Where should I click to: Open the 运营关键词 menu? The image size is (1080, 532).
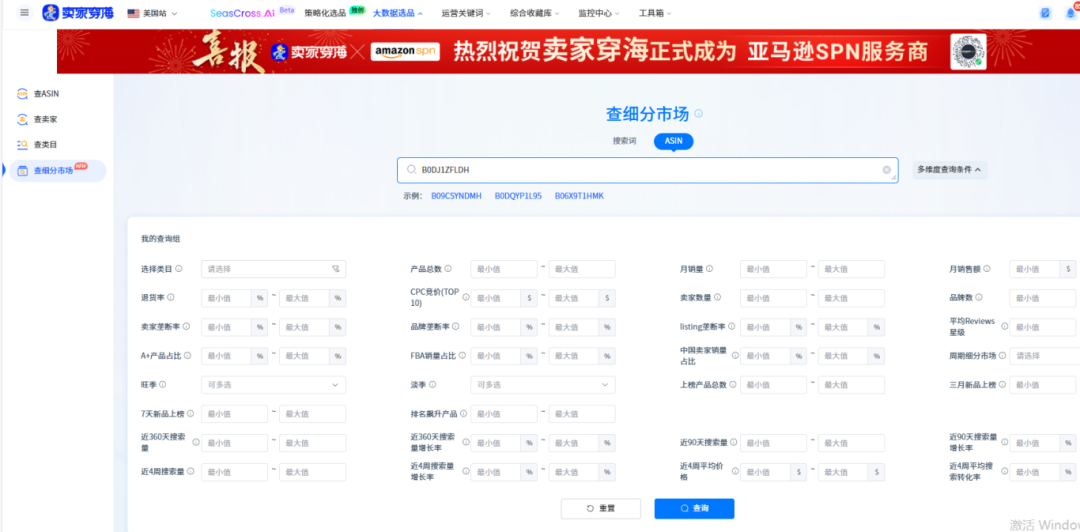pos(465,14)
